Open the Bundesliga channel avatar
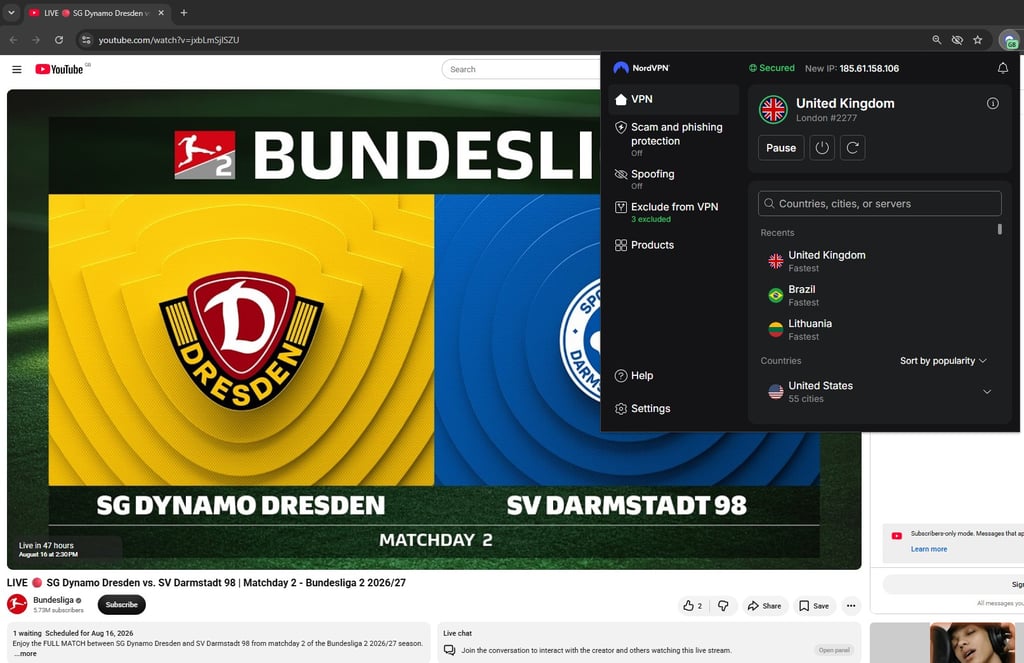This screenshot has width=1024, height=663. pyautogui.click(x=17, y=604)
